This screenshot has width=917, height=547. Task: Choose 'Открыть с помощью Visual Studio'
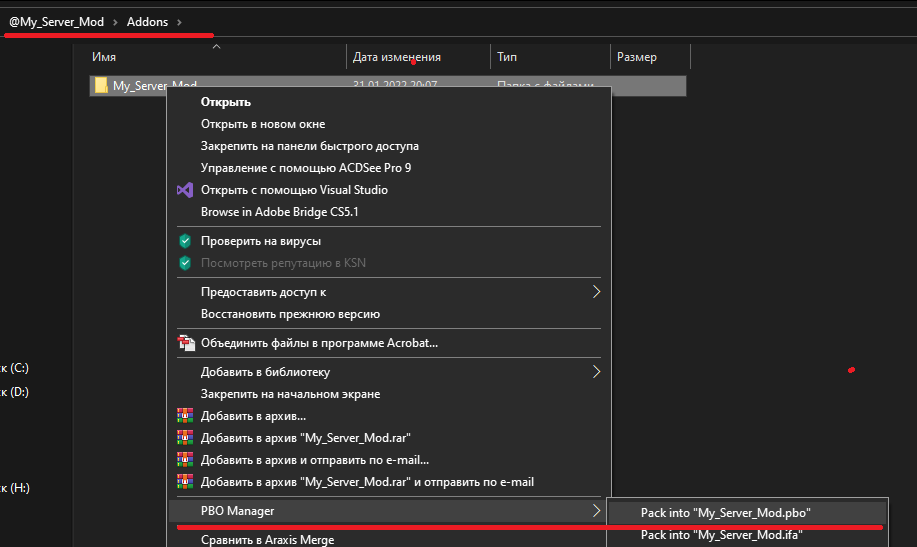tap(294, 190)
